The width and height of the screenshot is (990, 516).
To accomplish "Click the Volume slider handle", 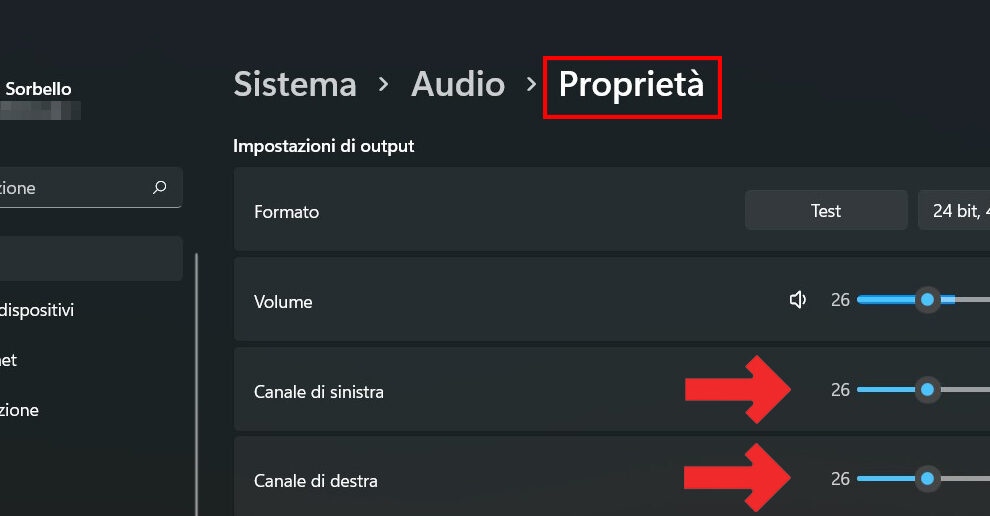I will coord(928,300).
